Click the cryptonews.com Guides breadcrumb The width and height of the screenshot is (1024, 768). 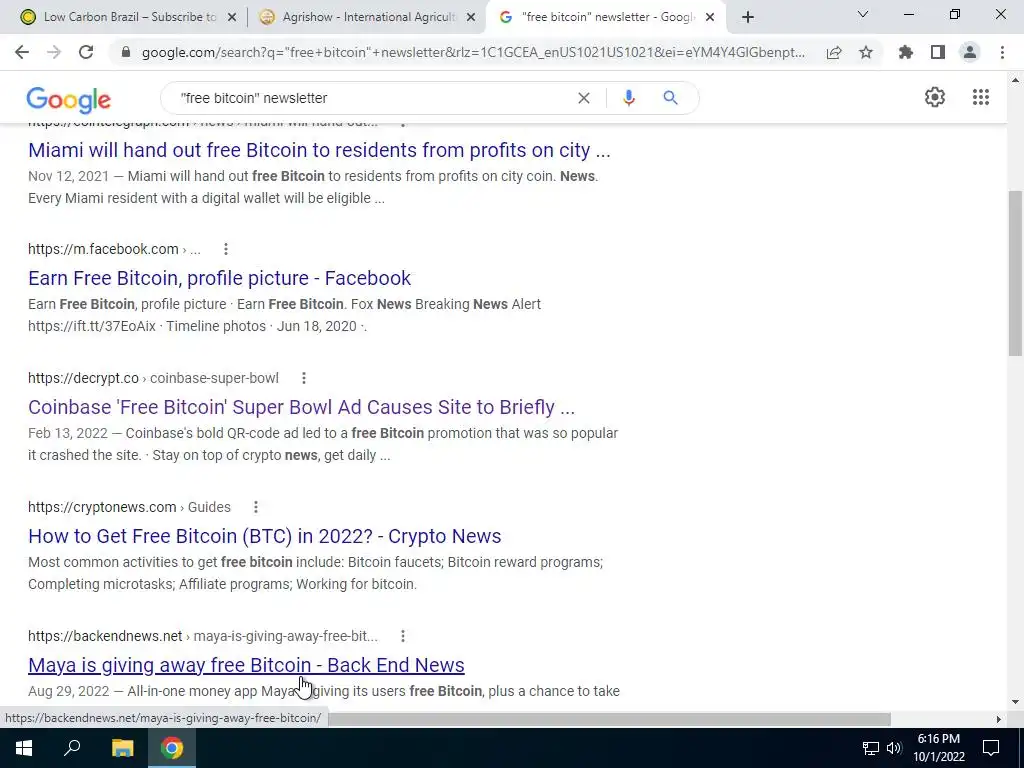pos(129,507)
